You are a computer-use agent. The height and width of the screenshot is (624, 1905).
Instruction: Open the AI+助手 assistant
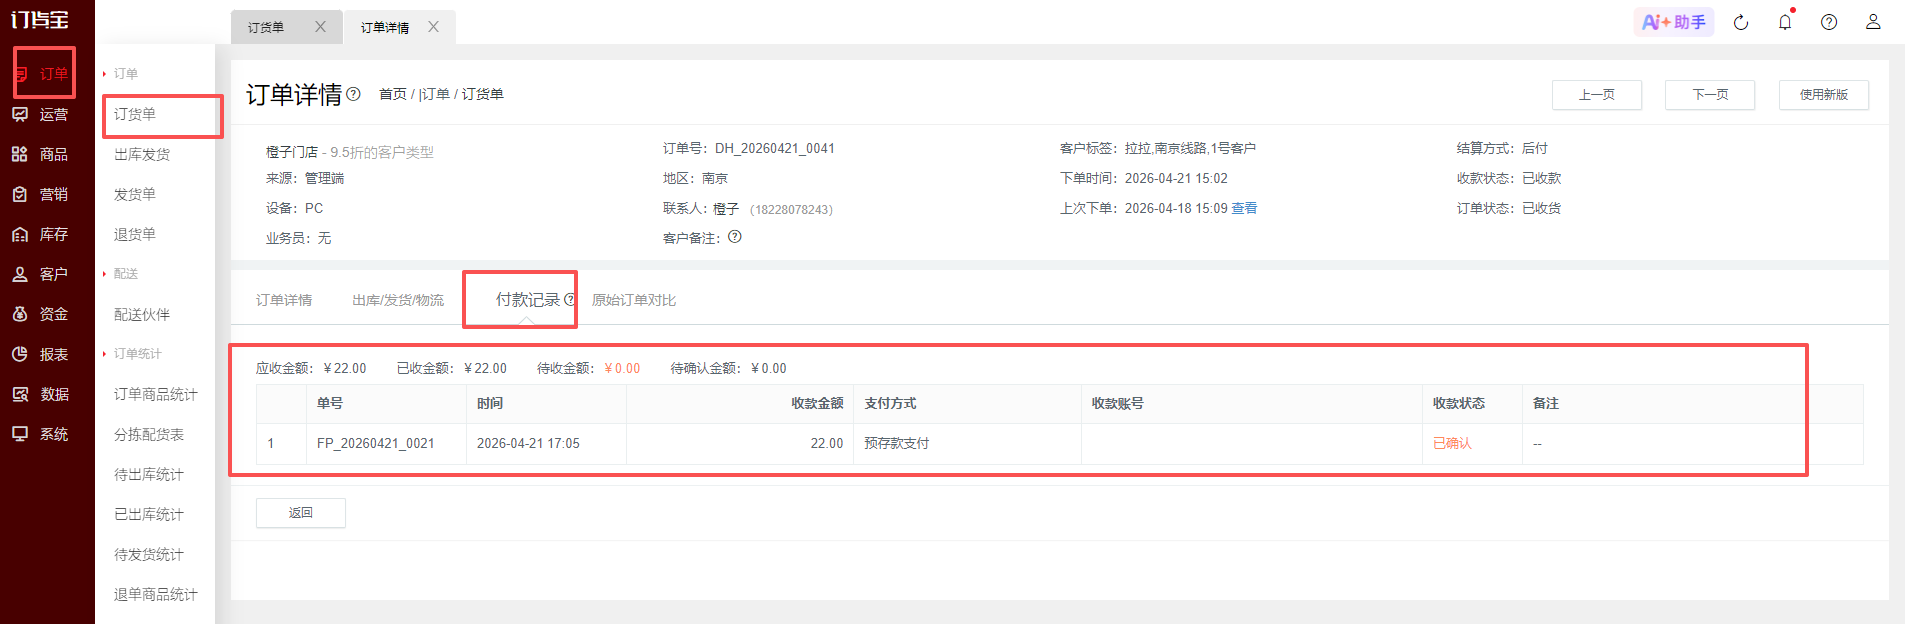point(1674,22)
